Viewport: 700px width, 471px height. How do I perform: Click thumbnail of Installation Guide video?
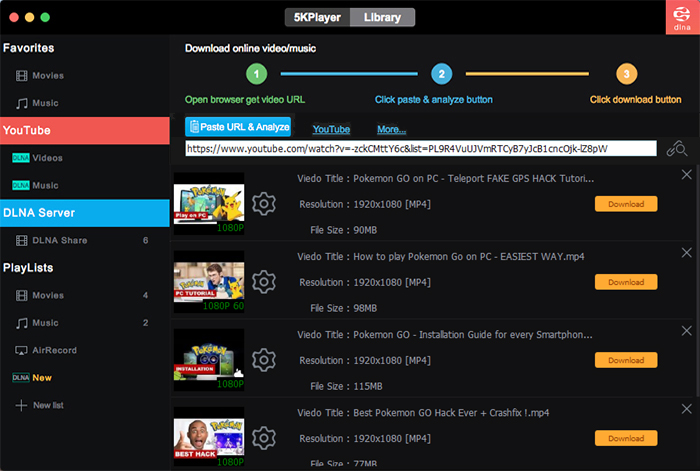[x=209, y=360]
